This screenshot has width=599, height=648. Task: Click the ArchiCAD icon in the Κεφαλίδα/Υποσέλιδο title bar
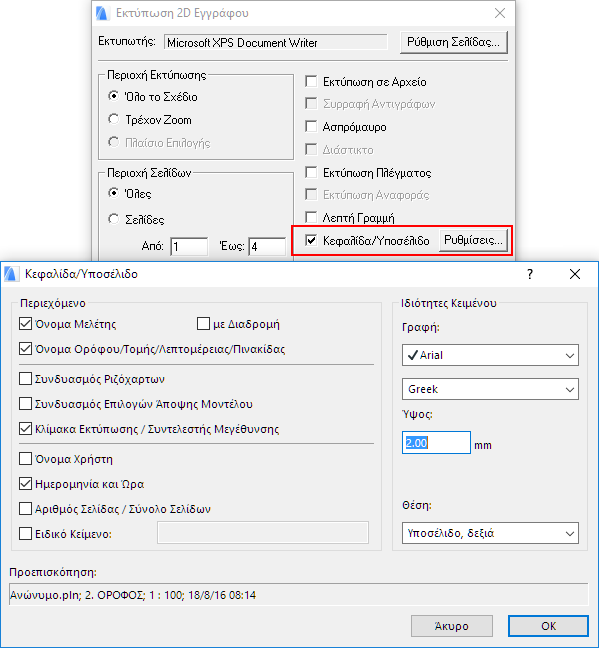pyautogui.click(x=11, y=274)
